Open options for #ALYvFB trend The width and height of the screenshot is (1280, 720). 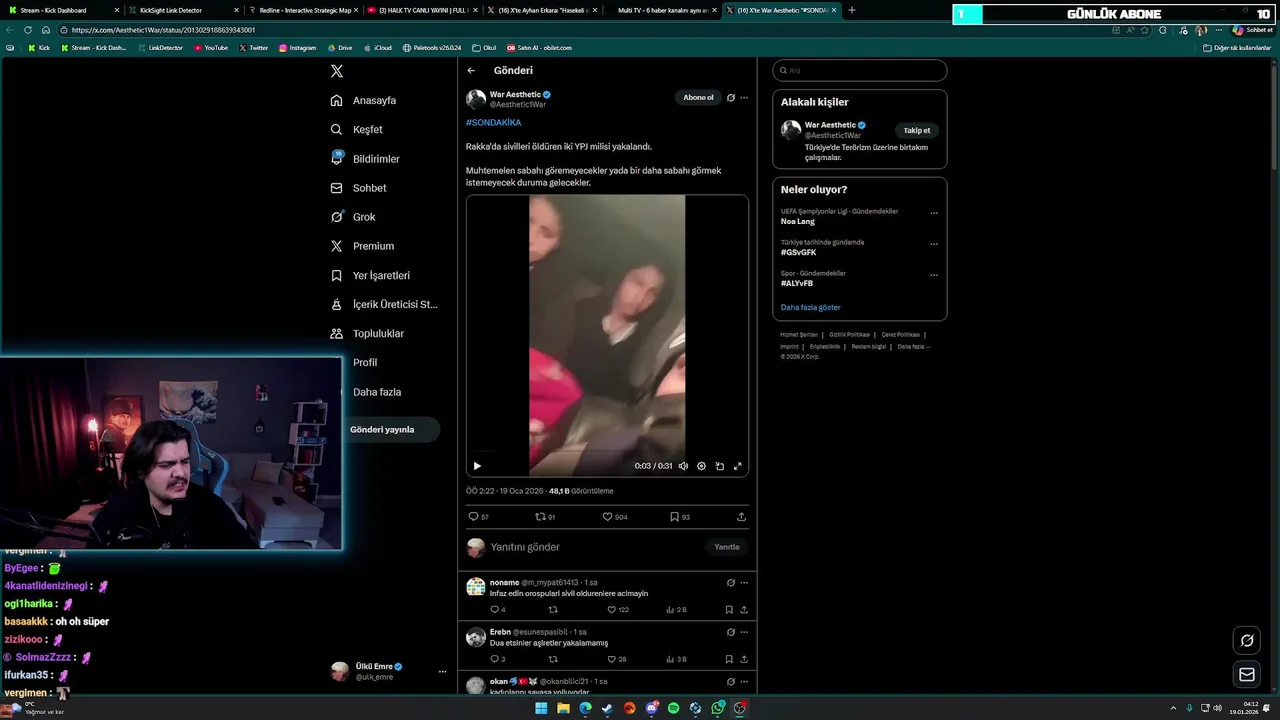pyautogui.click(x=934, y=275)
